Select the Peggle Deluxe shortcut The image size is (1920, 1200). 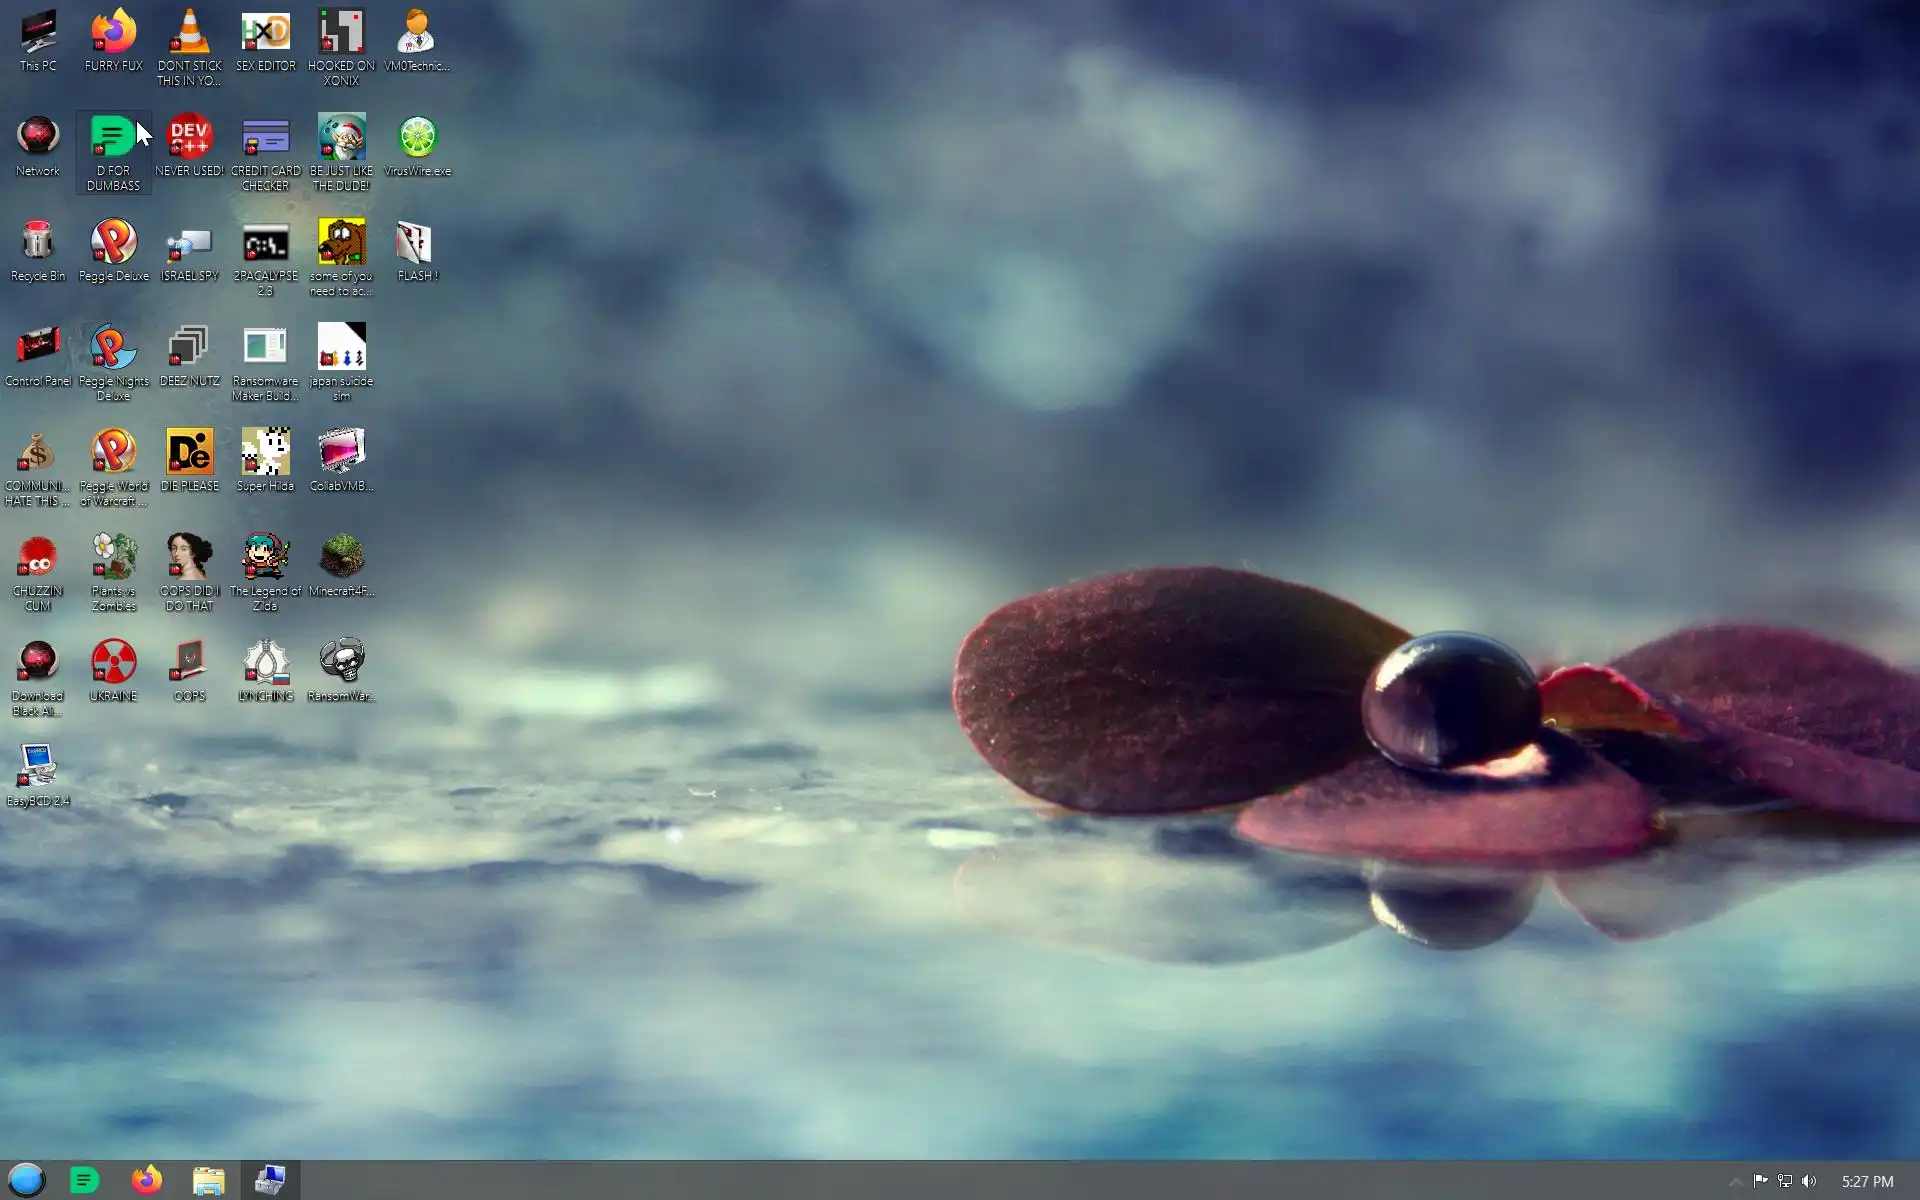pos(113,243)
